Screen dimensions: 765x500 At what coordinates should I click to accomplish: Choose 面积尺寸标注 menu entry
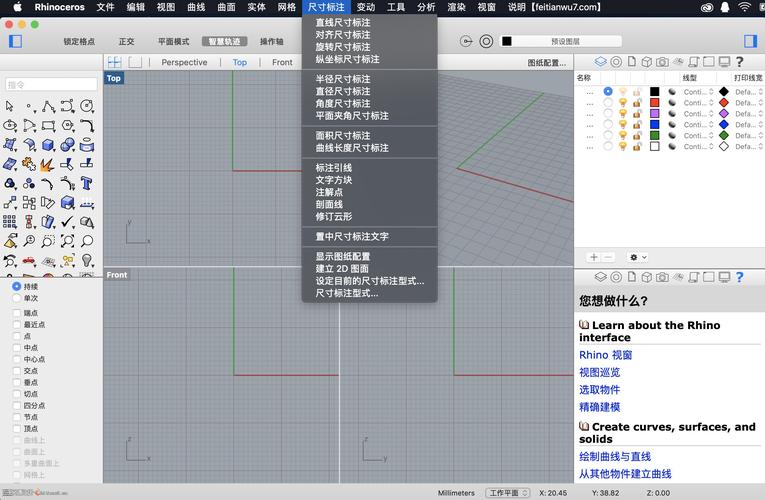click(x=343, y=136)
